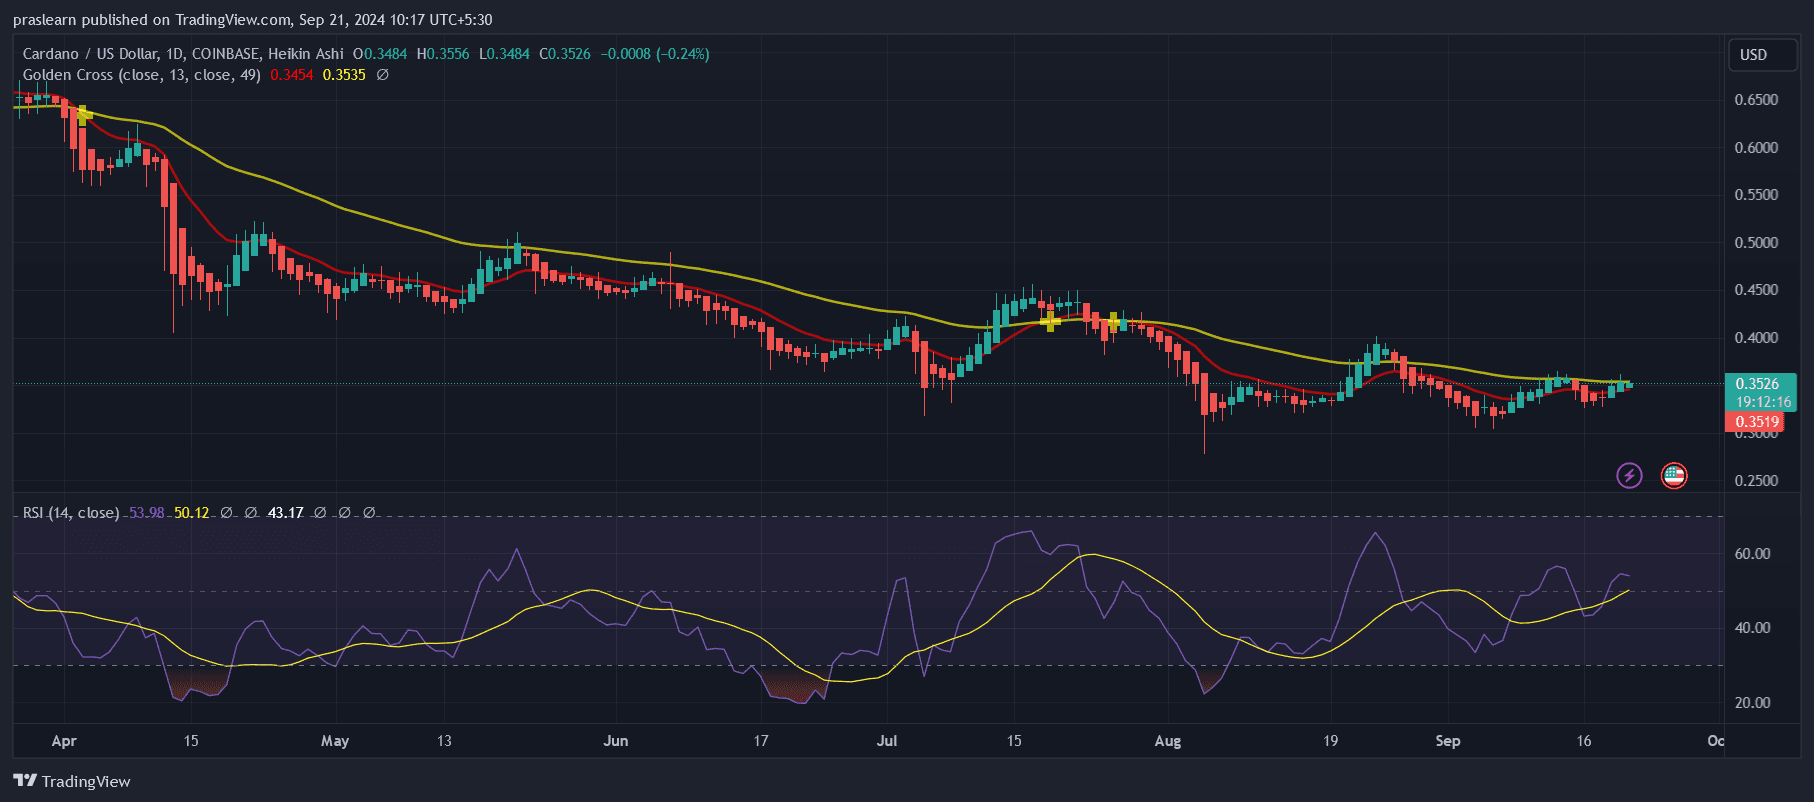Click the RSI moving average value 50.12
Viewport: 1814px width, 802px height.
192,512
